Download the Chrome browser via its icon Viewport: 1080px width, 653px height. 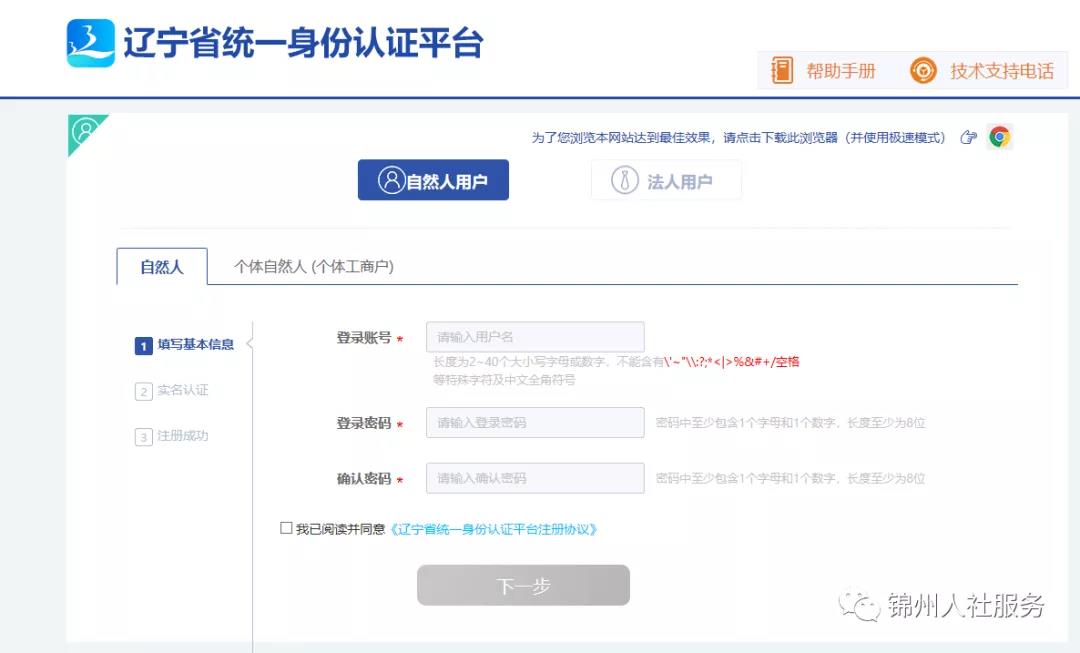coord(999,137)
